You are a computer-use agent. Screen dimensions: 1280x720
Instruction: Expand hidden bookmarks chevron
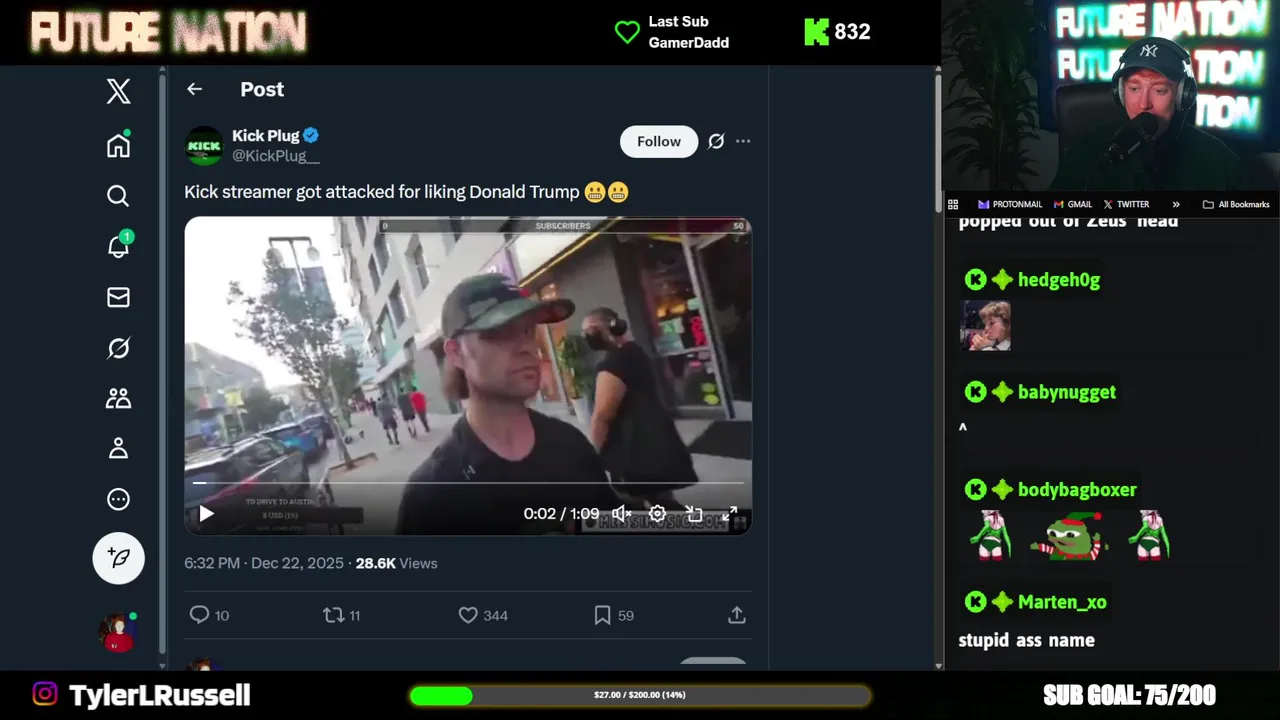[x=1176, y=204]
